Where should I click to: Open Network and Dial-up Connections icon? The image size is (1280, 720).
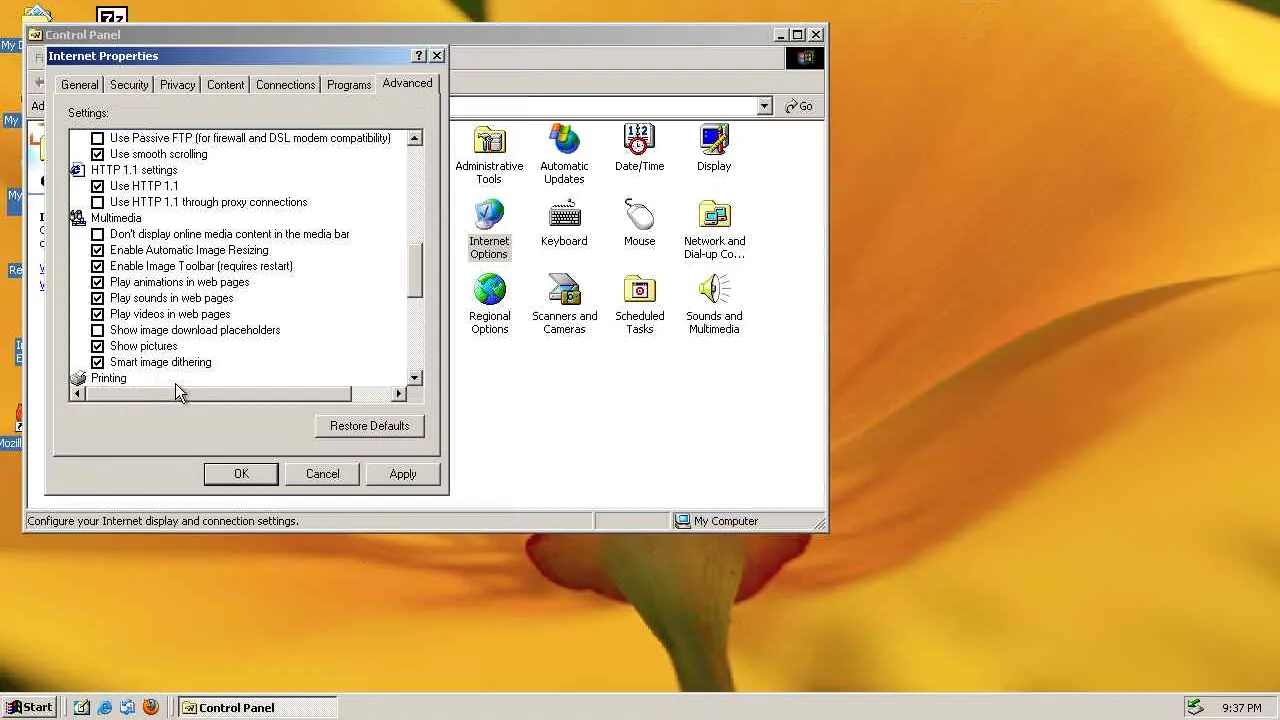(714, 230)
